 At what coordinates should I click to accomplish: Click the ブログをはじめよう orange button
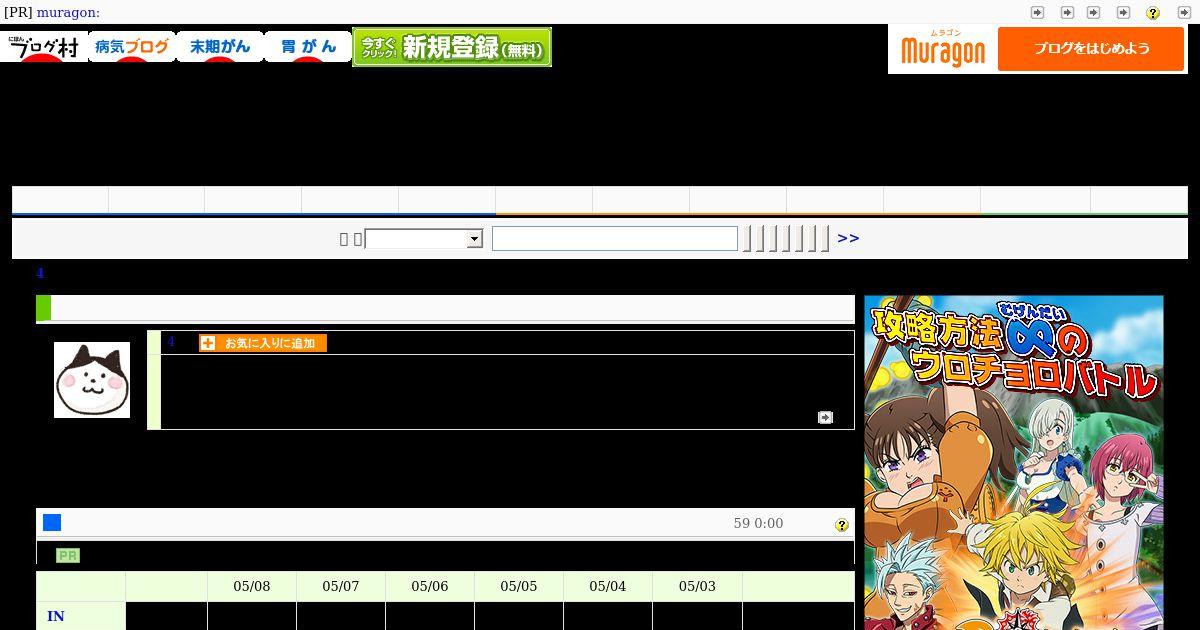1091,48
